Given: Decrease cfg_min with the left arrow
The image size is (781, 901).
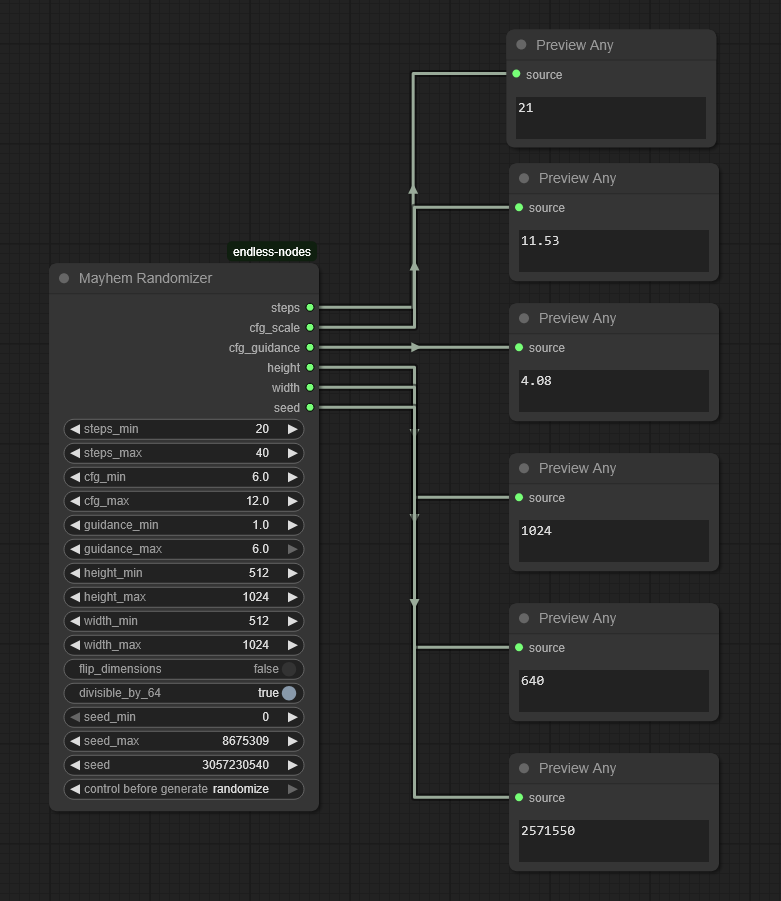Looking at the screenshot, I should pyautogui.click(x=74, y=477).
